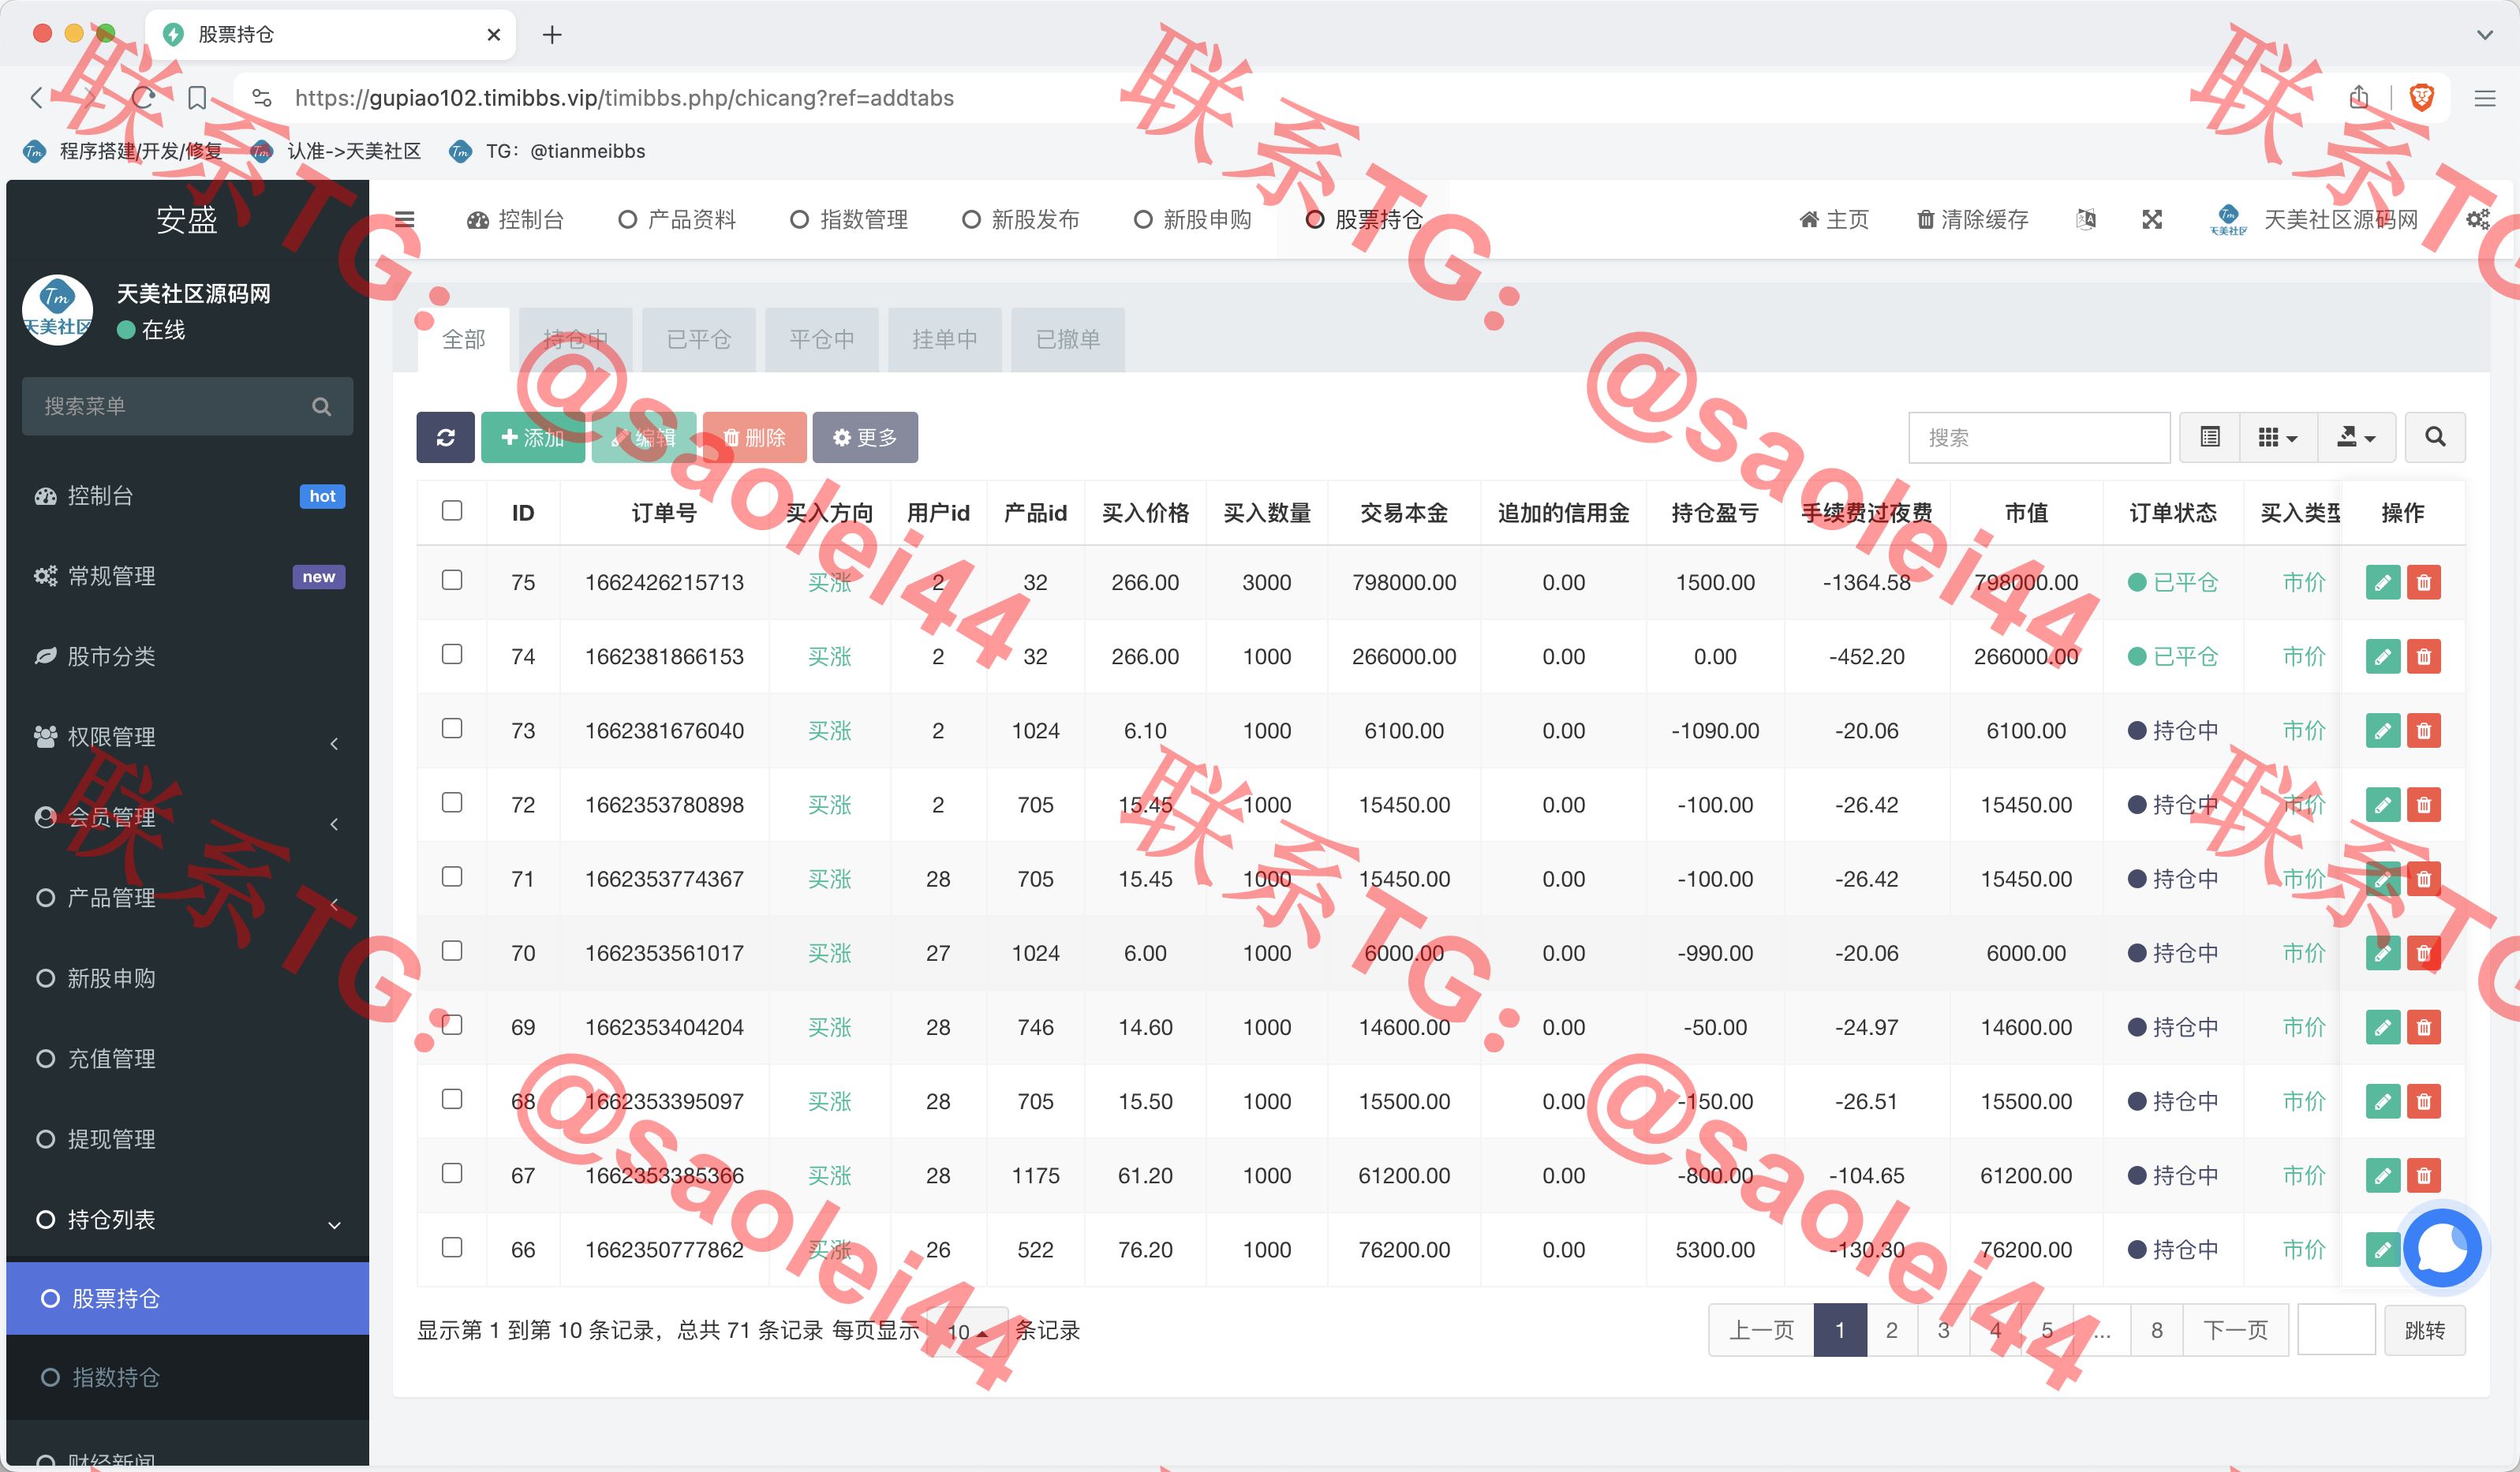Screen dimensions: 2520x1472
Task: Go to page 2 of records
Action: point(1891,1330)
